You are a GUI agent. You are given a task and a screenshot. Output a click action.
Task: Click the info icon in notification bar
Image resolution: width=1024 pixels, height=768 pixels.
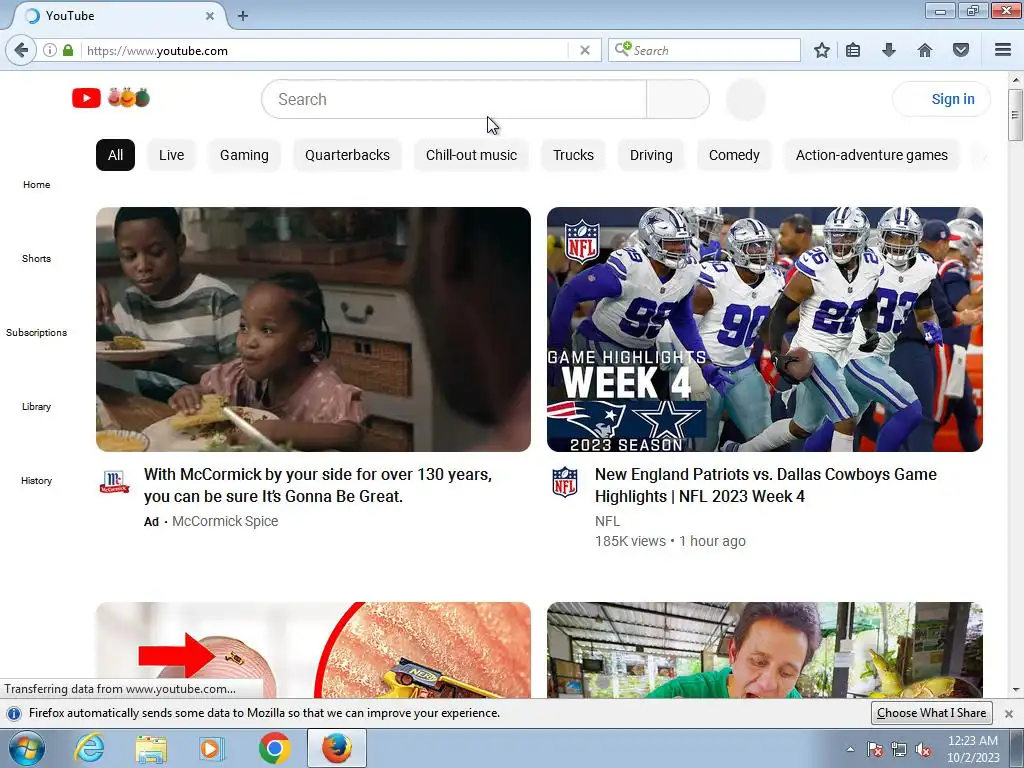tap(14, 713)
